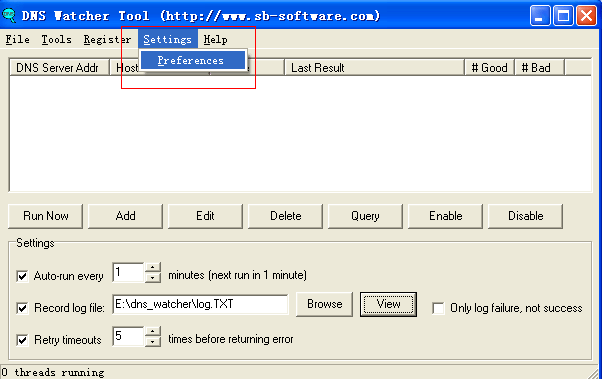Viewport: 602px width, 379px height.
Task: Maximize the DNS Watcher Tool window
Action: pos(563,16)
